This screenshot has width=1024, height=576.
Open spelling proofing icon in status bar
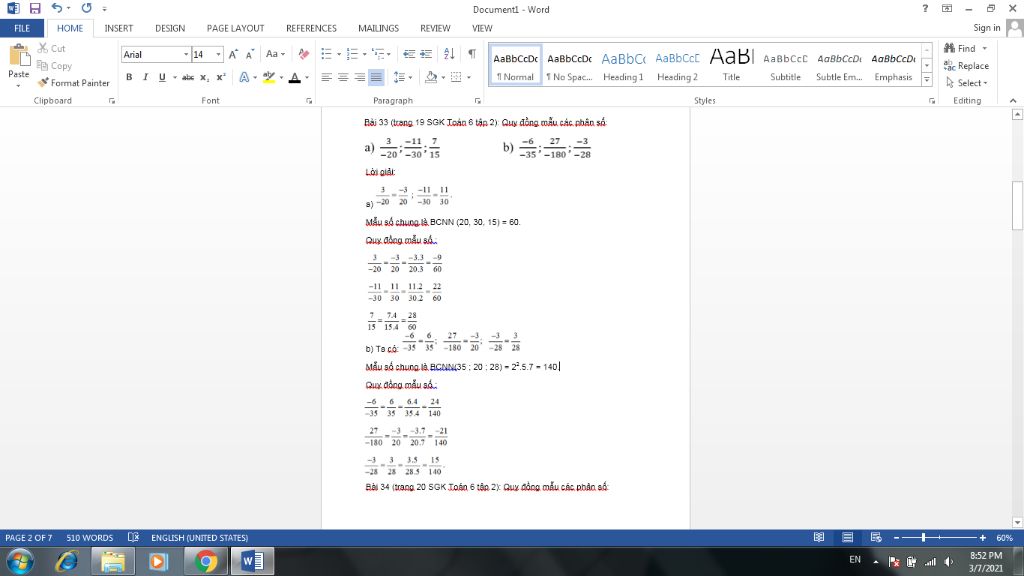point(133,537)
